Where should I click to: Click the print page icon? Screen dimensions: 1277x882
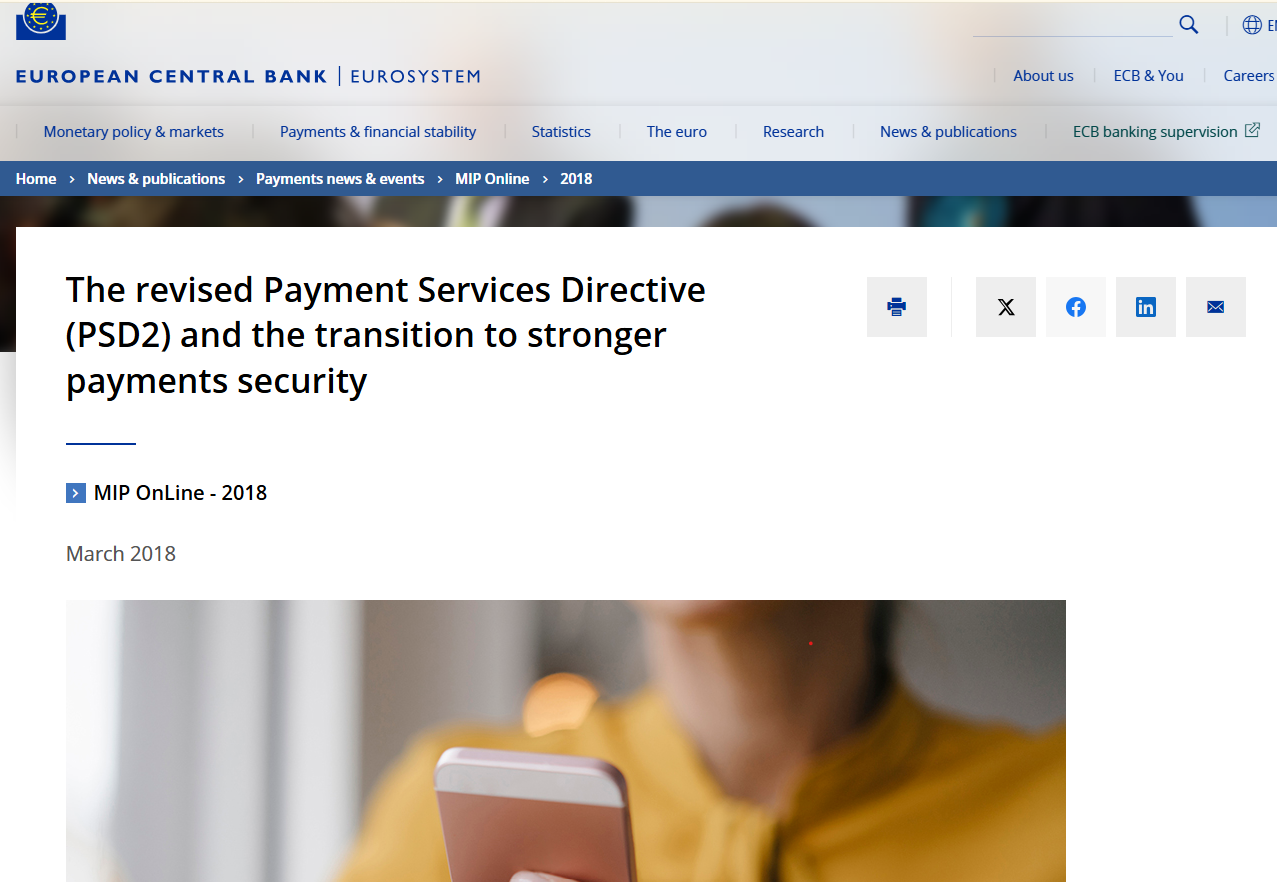pos(897,307)
